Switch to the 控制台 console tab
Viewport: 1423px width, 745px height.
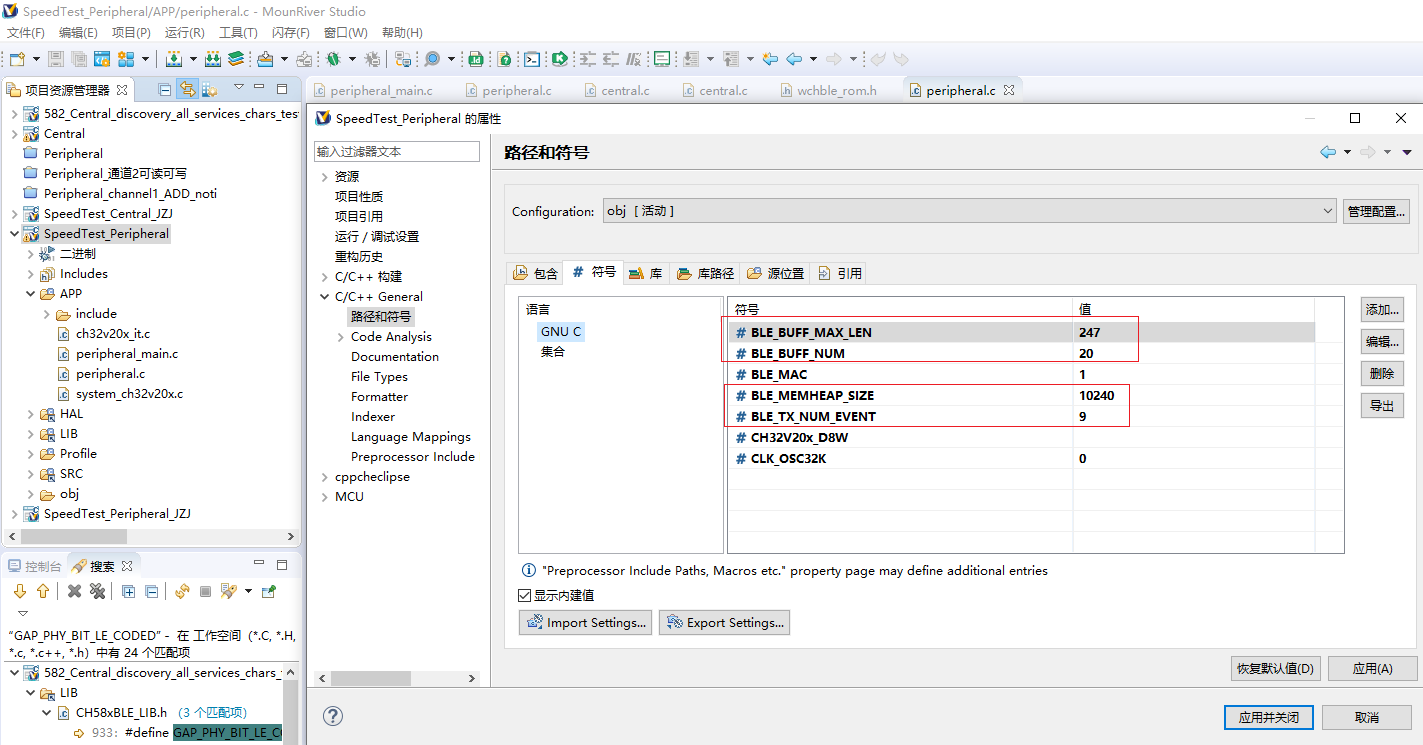35,566
